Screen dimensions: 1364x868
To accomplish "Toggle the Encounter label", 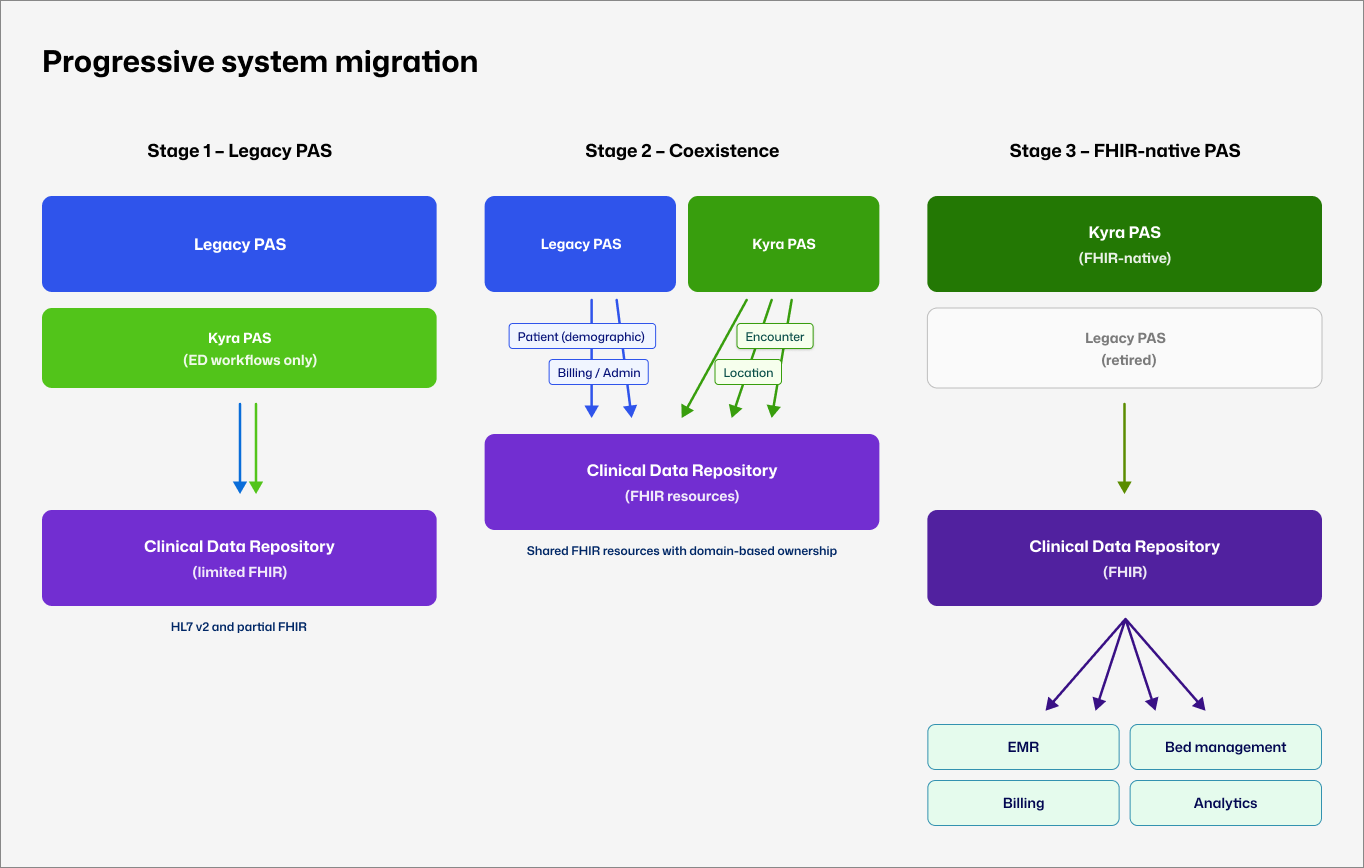I will 775,336.
